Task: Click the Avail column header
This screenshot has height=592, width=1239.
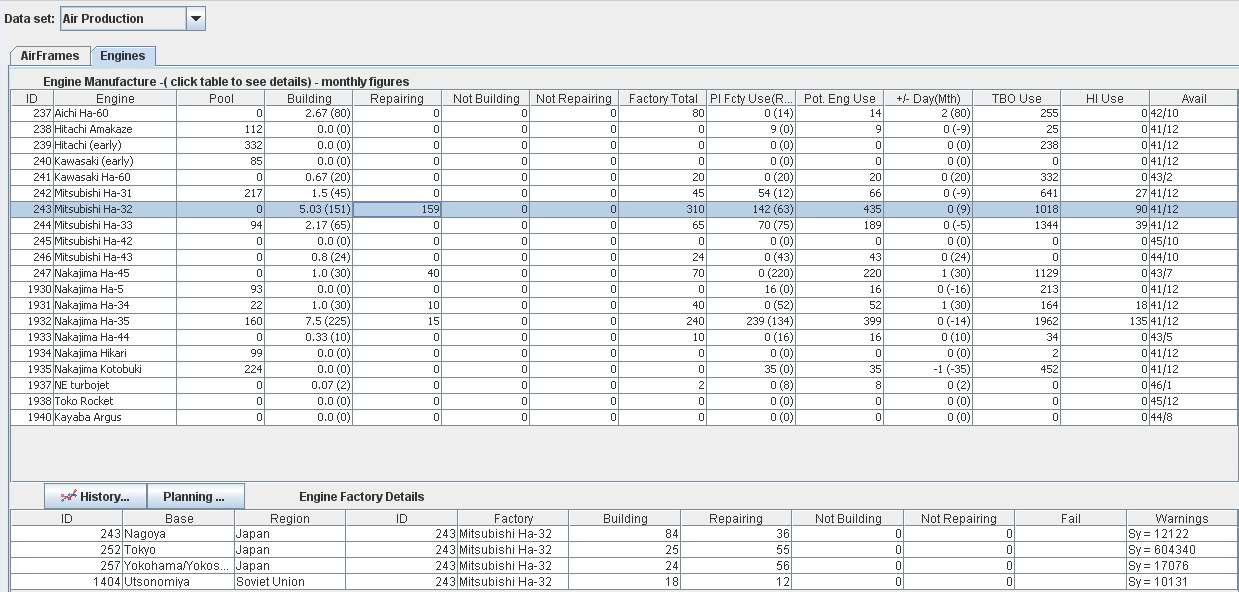Action: pos(1194,98)
